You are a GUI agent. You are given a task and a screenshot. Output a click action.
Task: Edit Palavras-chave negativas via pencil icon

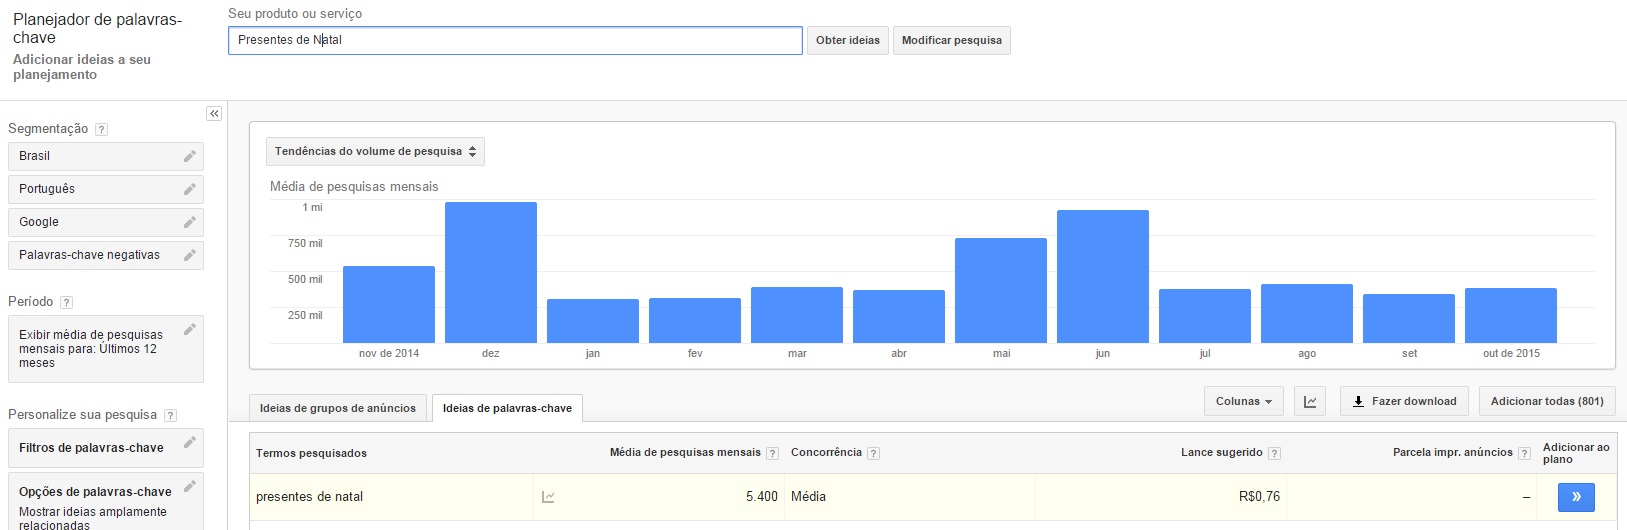tap(189, 255)
